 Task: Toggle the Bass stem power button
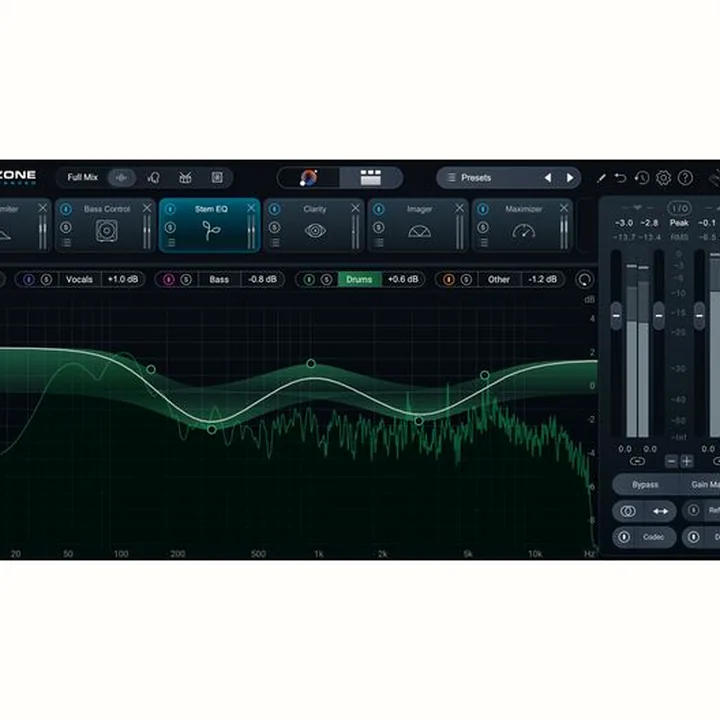pyautogui.click(x=169, y=279)
